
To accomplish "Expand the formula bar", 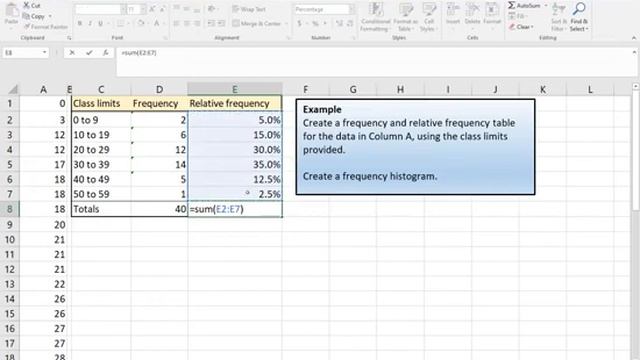I will (x=634, y=52).
